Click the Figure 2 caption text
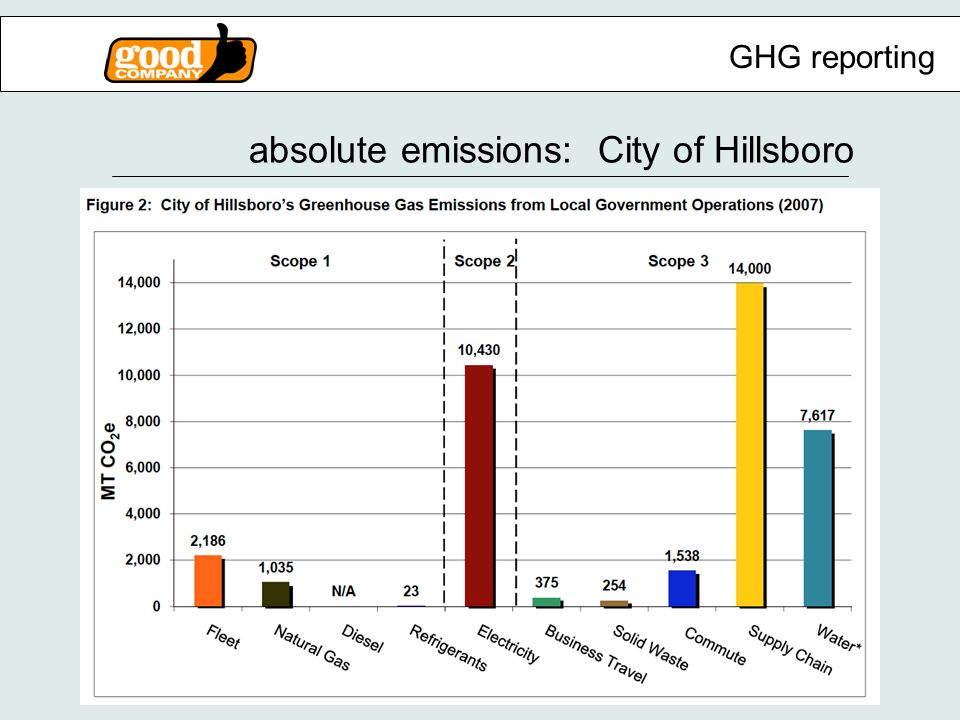The image size is (960, 720). point(454,204)
